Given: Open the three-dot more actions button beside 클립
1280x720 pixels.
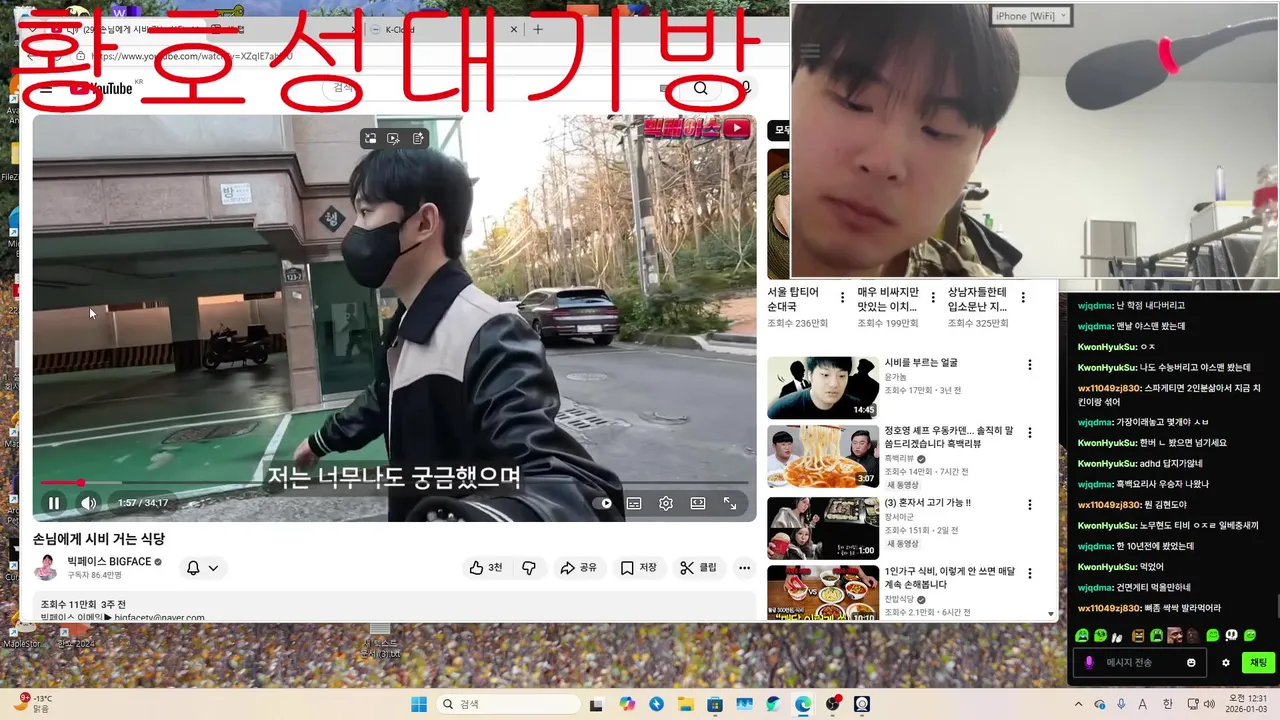Looking at the screenshot, I should pyautogui.click(x=744, y=568).
